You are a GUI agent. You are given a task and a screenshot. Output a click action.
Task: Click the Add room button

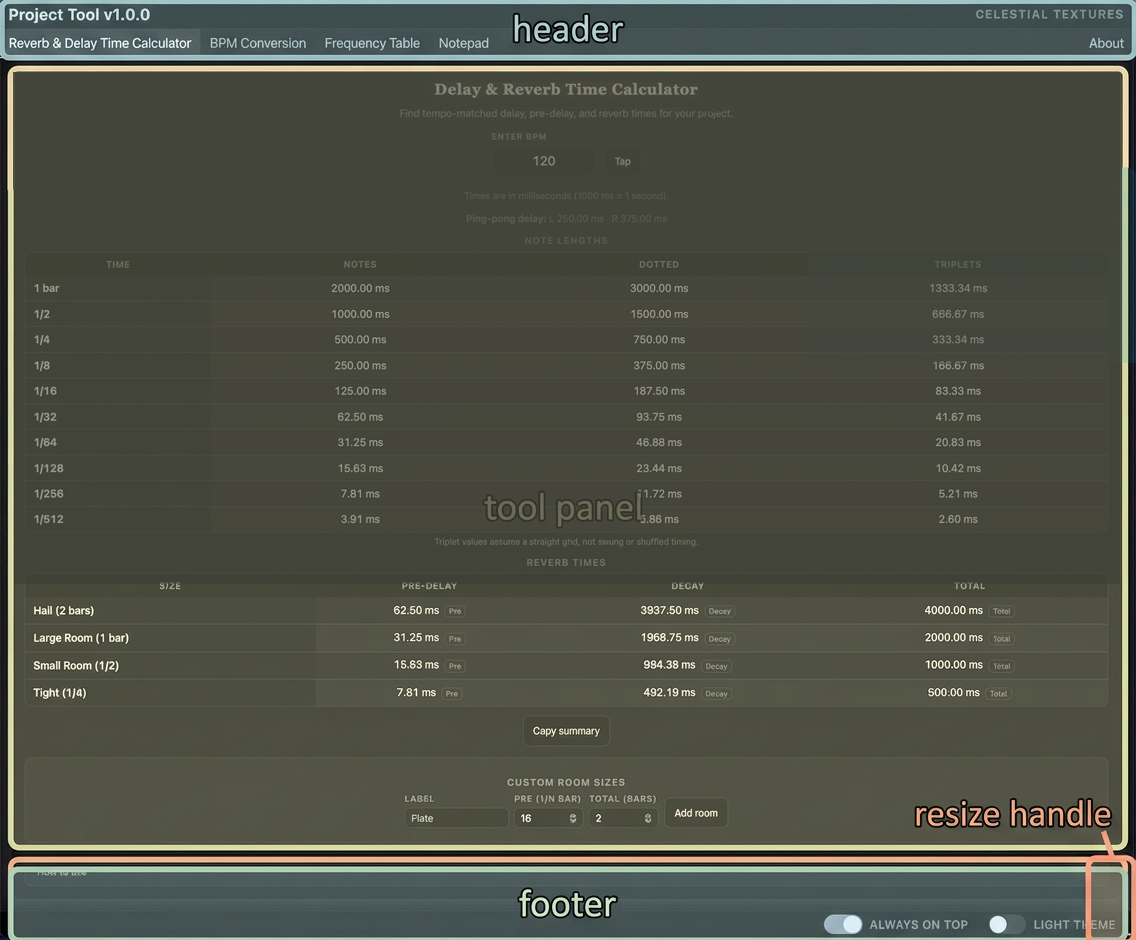(x=696, y=813)
